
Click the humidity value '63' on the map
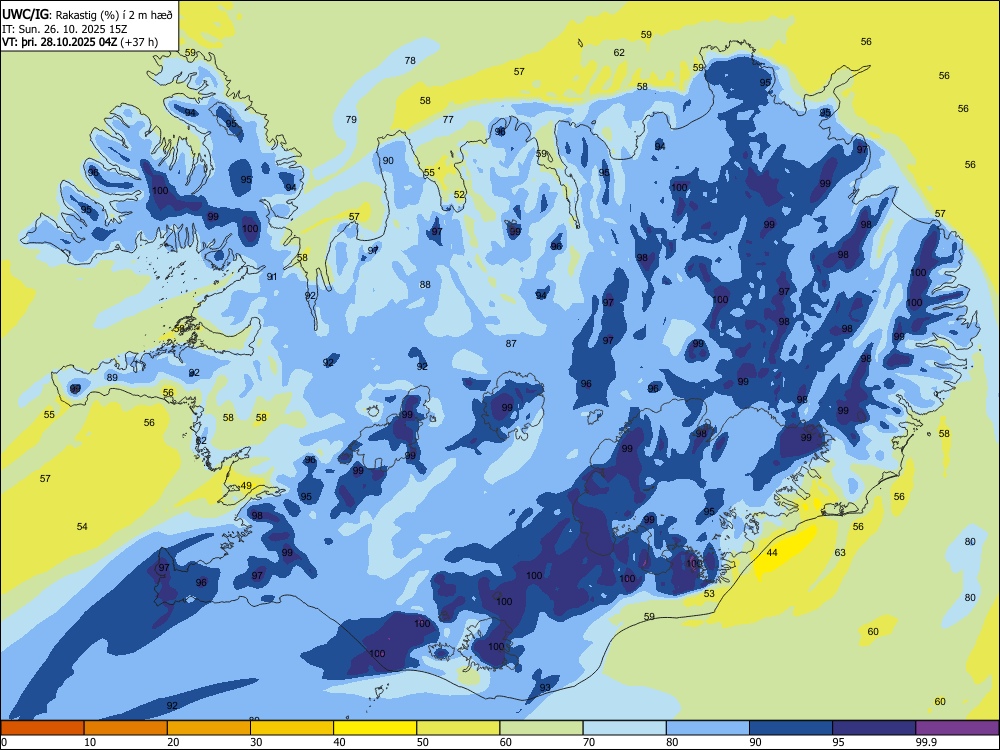click(840, 552)
